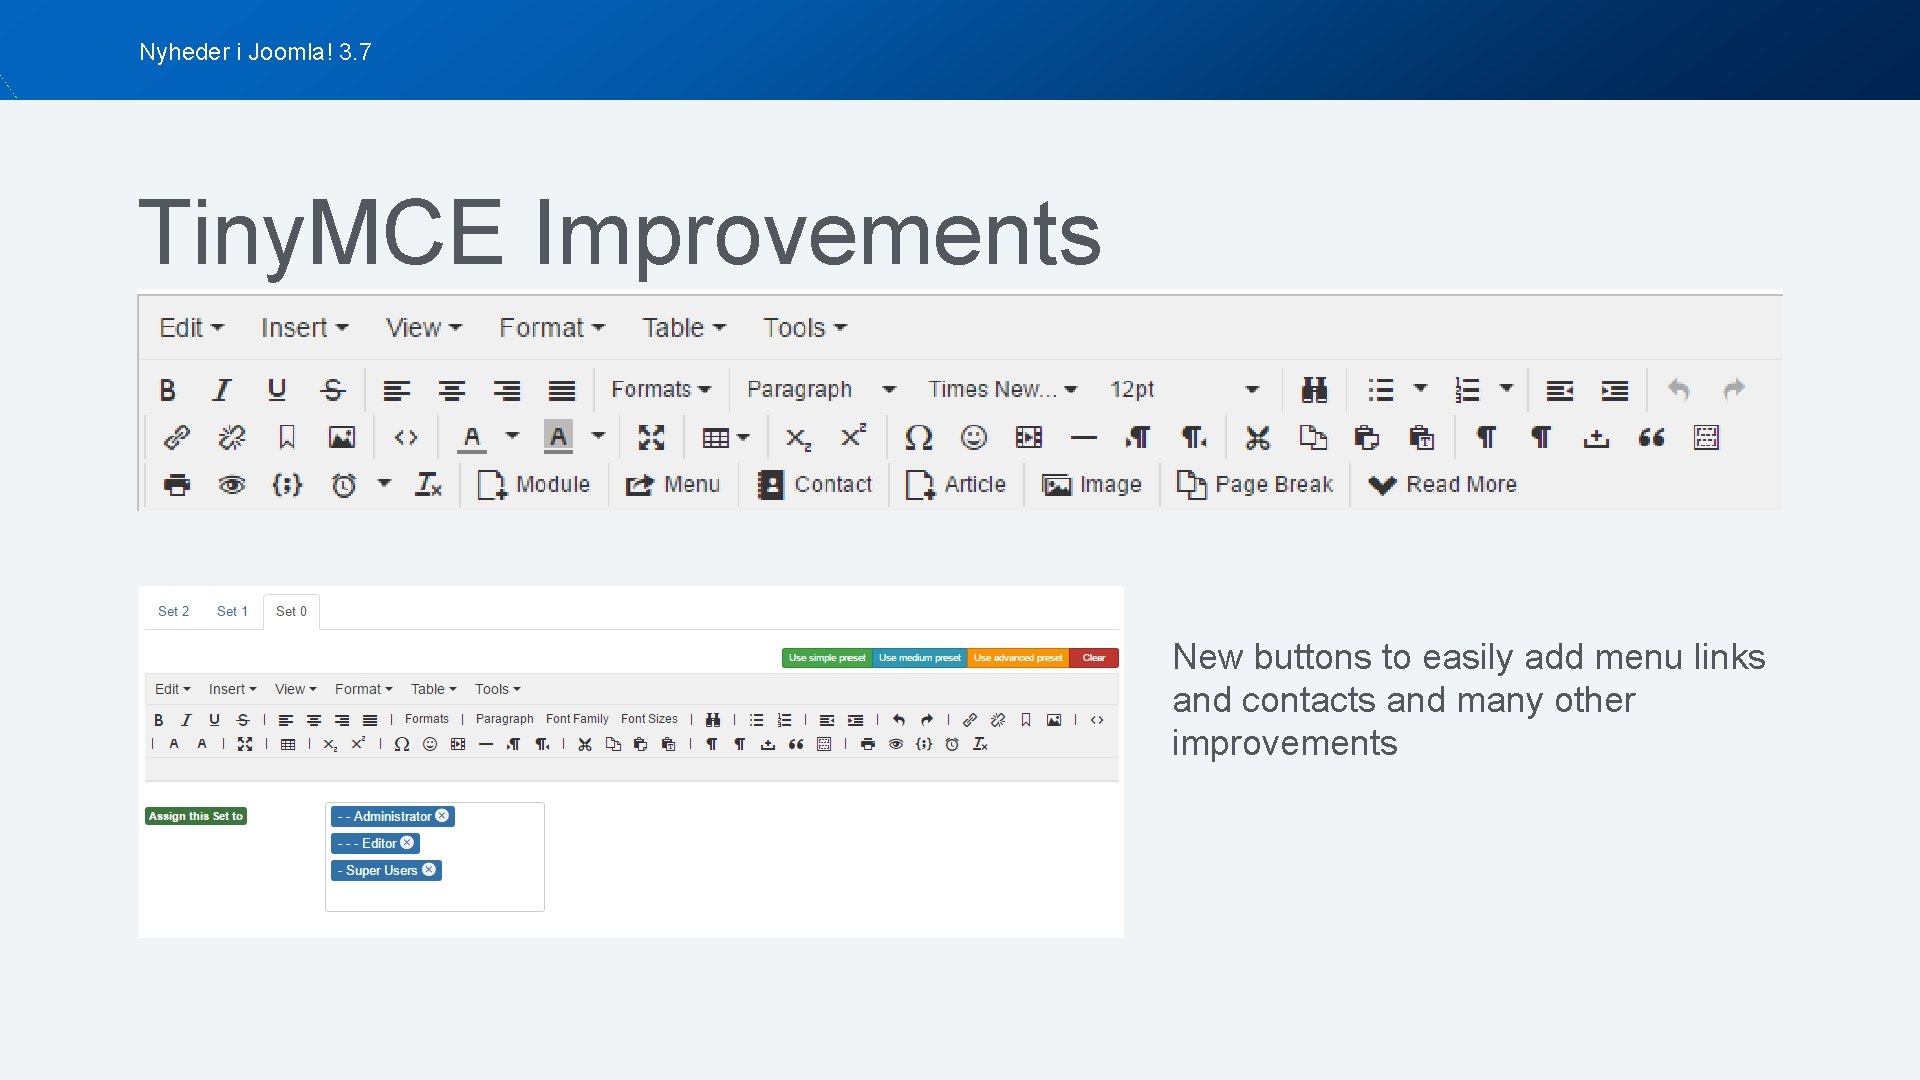Viewport: 1920px width, 1080px height.
Task: Print using printer icon in large toolbar
Action: point(177,485)
